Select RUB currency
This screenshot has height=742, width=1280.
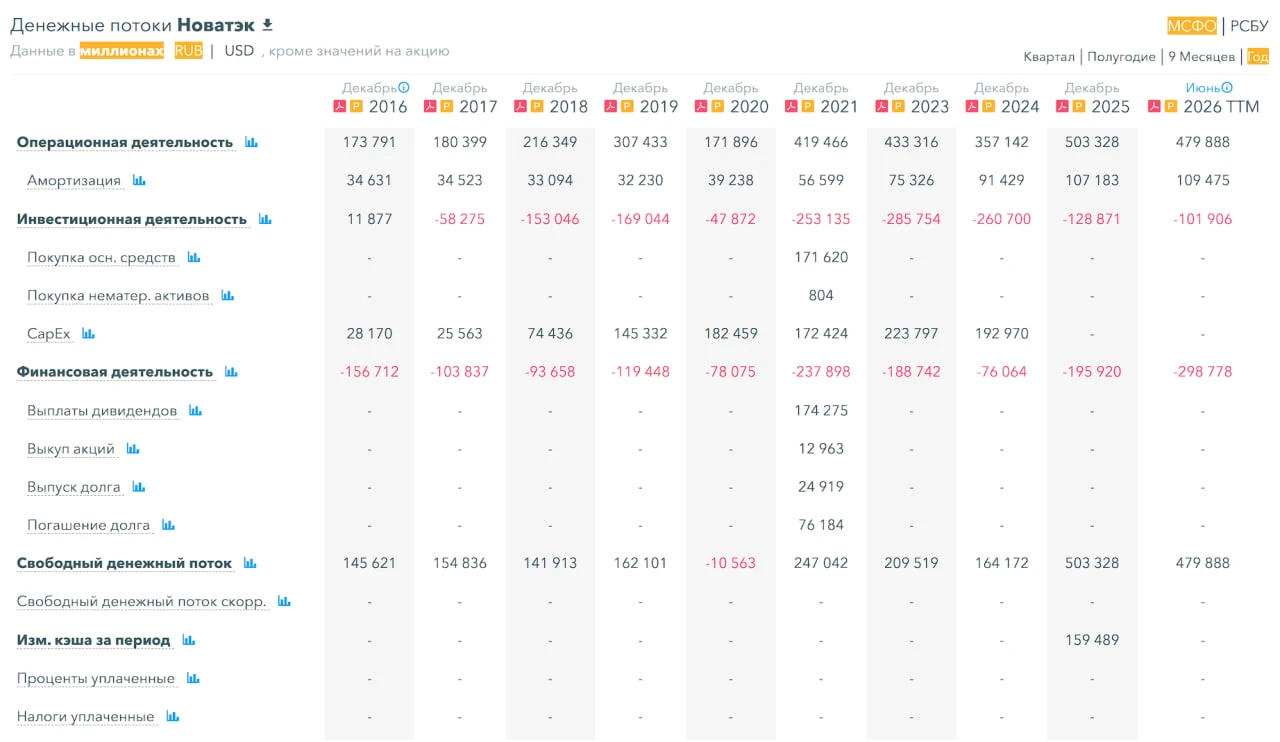coord(188,51)
